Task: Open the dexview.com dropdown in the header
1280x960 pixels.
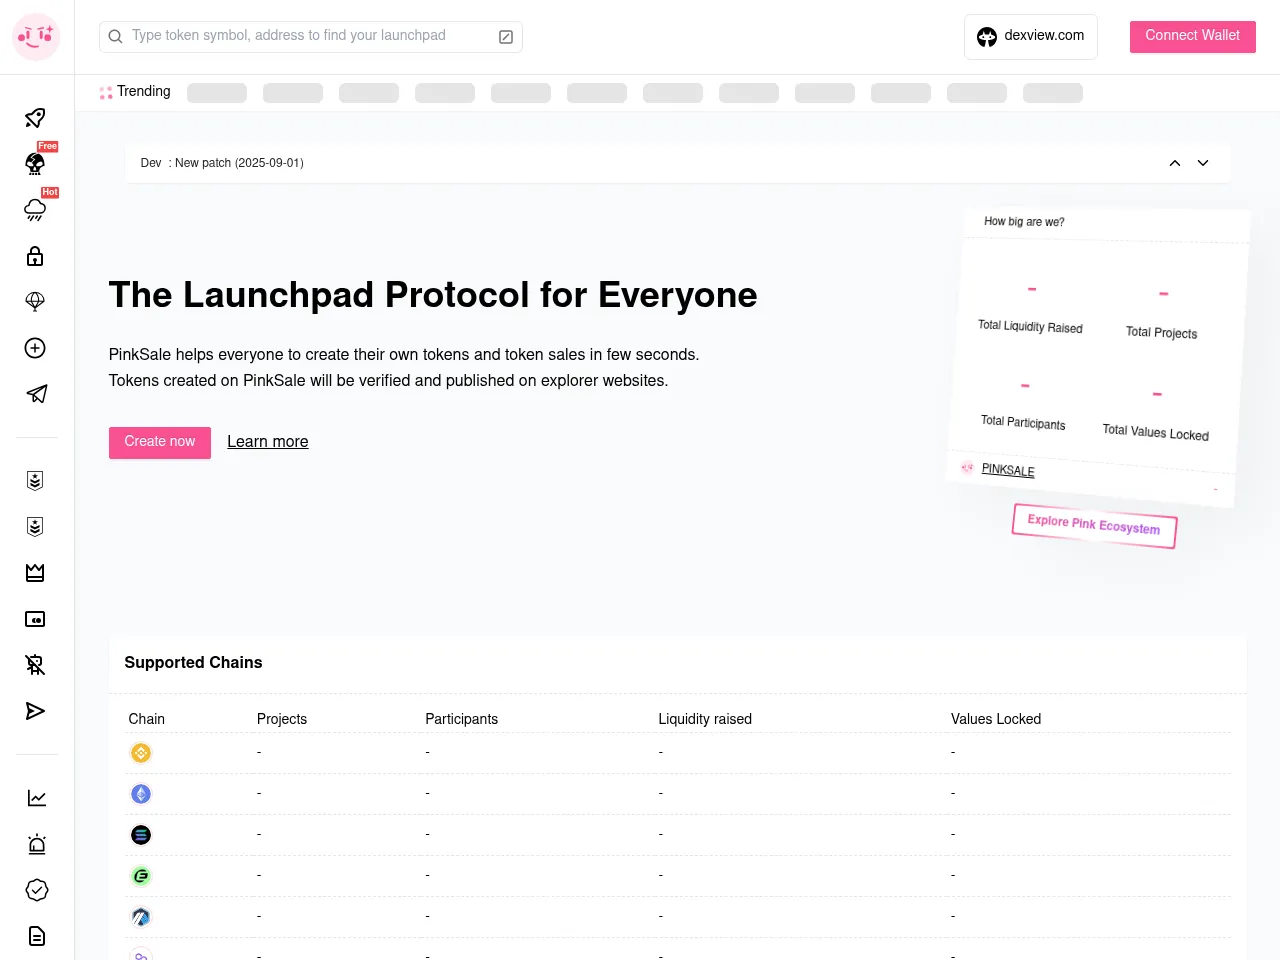Action: 1030,36
